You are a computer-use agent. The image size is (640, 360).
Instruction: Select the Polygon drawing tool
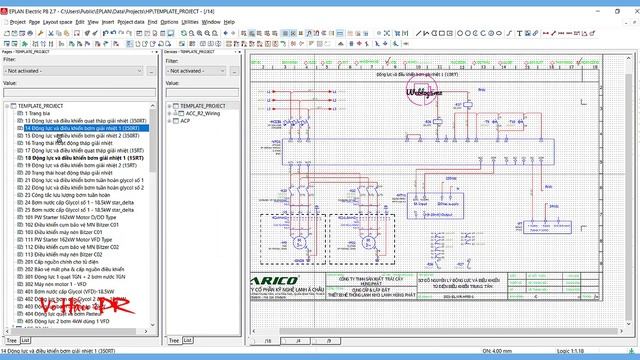tap(434, 33)
